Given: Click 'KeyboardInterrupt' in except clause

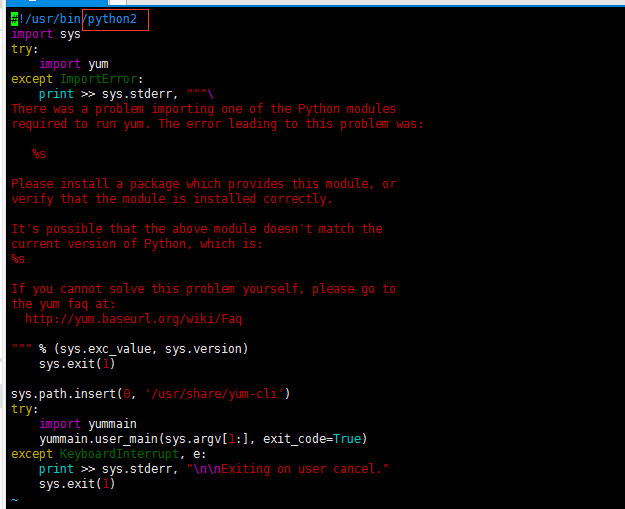Looking at the screenshot, I should 119,454.
